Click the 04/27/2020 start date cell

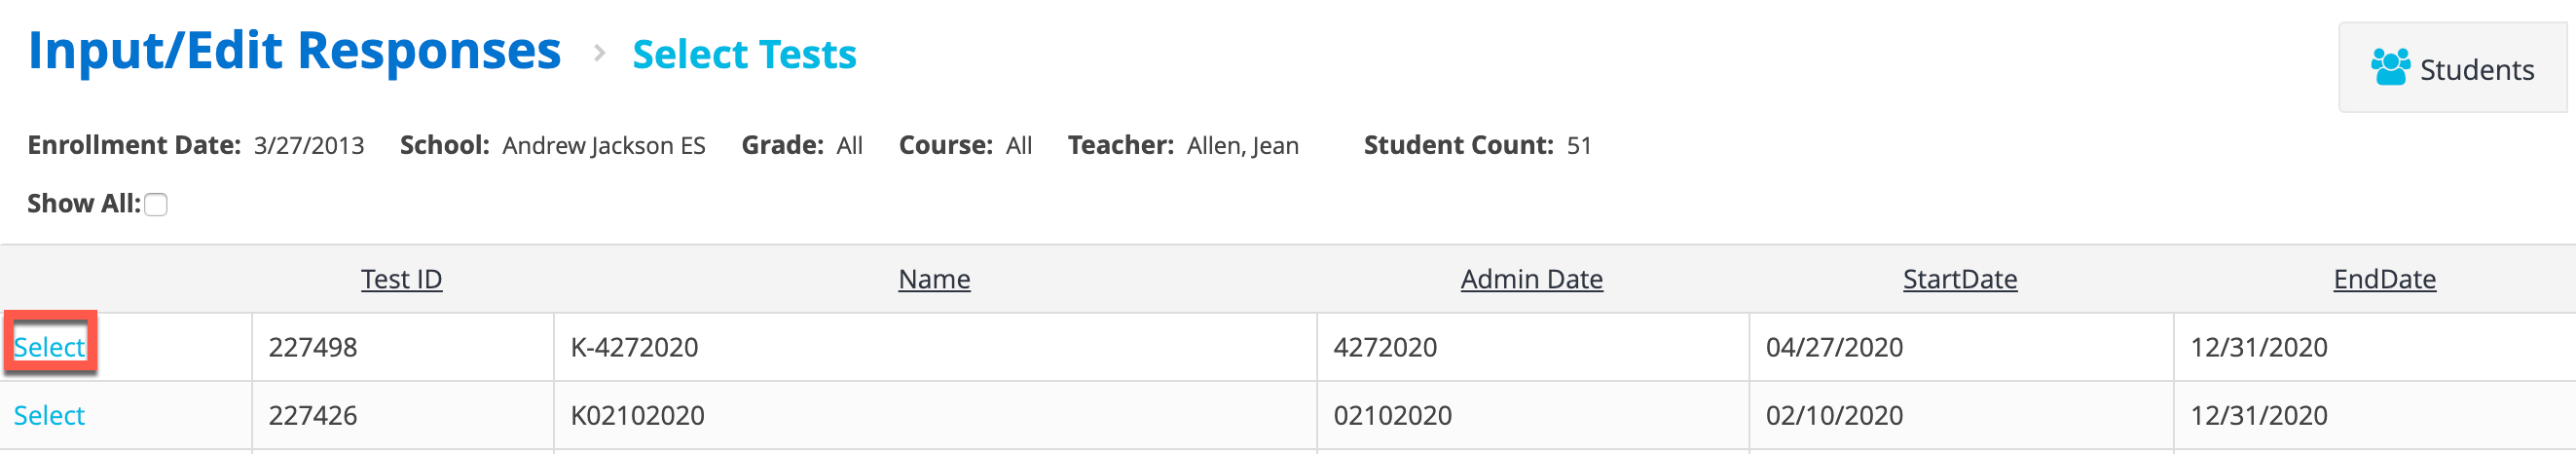tap(1960, 347)
